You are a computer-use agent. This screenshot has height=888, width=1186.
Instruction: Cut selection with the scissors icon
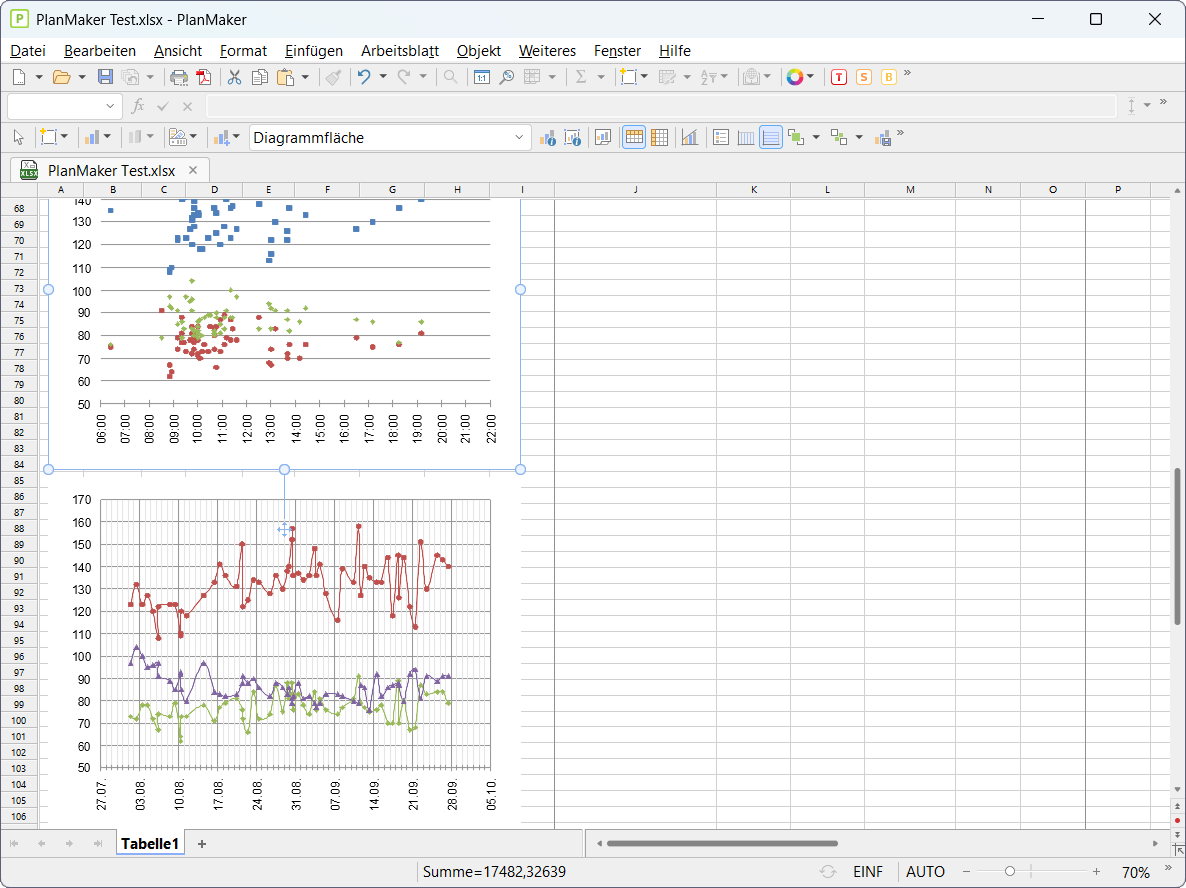[234, 77]
